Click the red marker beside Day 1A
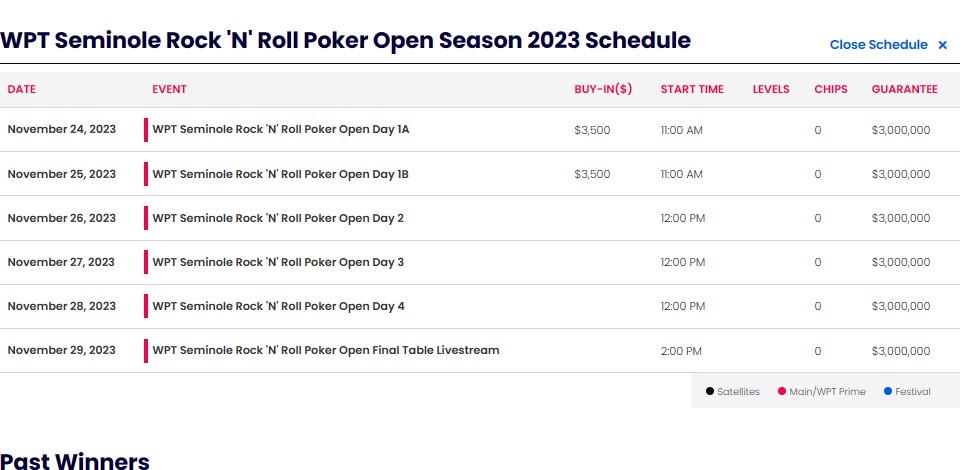This screenshot has width=969, height=470. 146,130
